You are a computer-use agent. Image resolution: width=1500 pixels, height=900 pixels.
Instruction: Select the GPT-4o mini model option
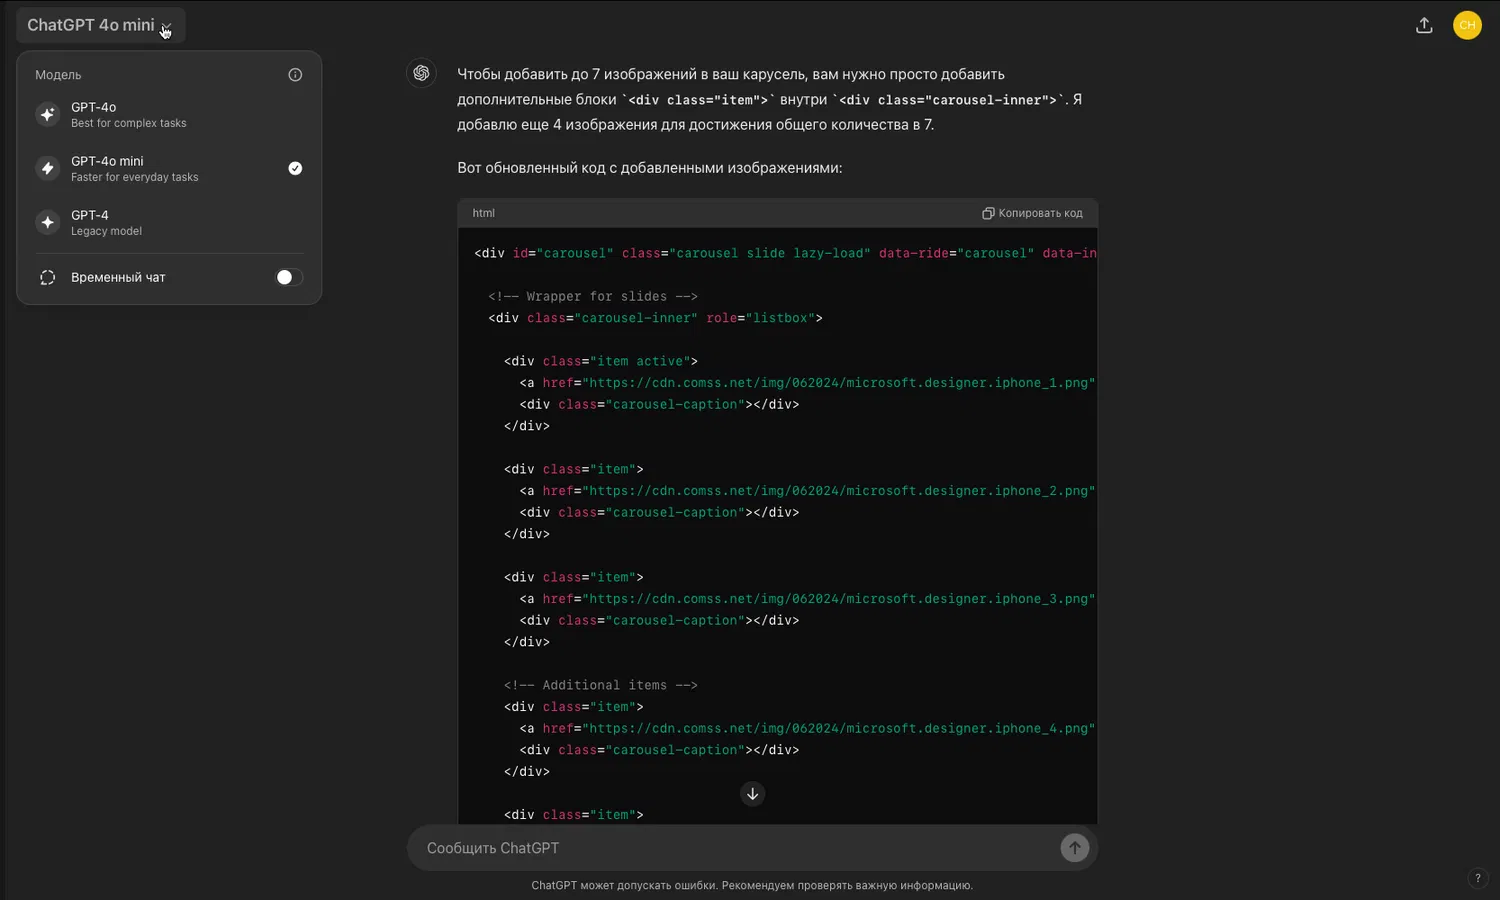click(169, 169)
